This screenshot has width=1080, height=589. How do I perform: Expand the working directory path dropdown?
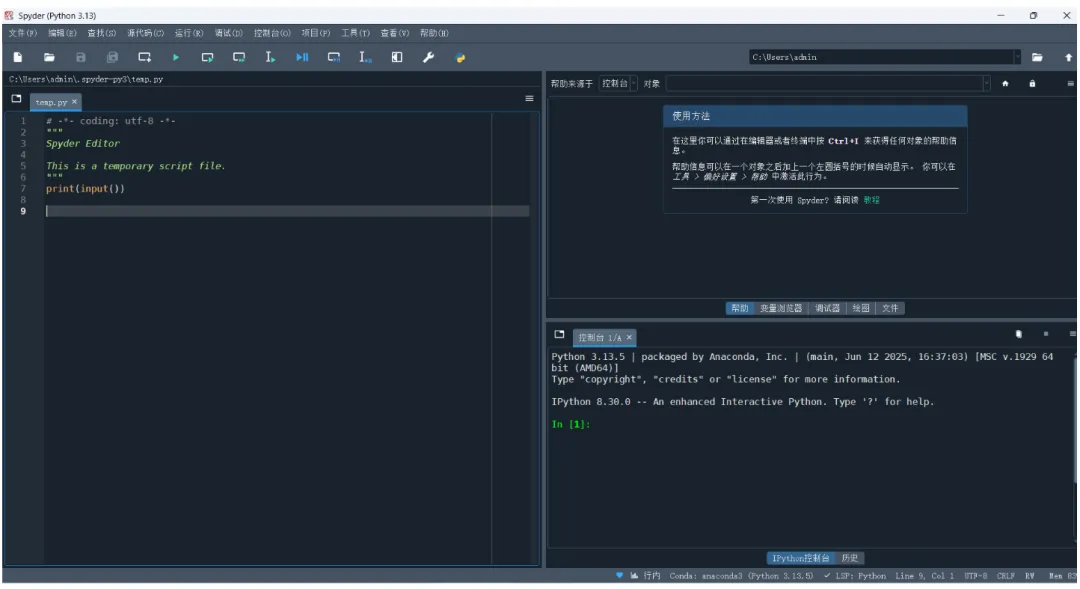click(x=1017, y=57)
